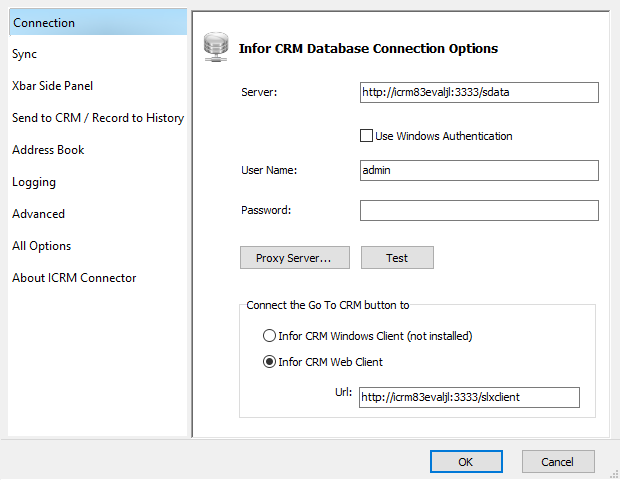Click Test to check the connection
The height and width of the screenshot is (480, 620).
(397, 258)
